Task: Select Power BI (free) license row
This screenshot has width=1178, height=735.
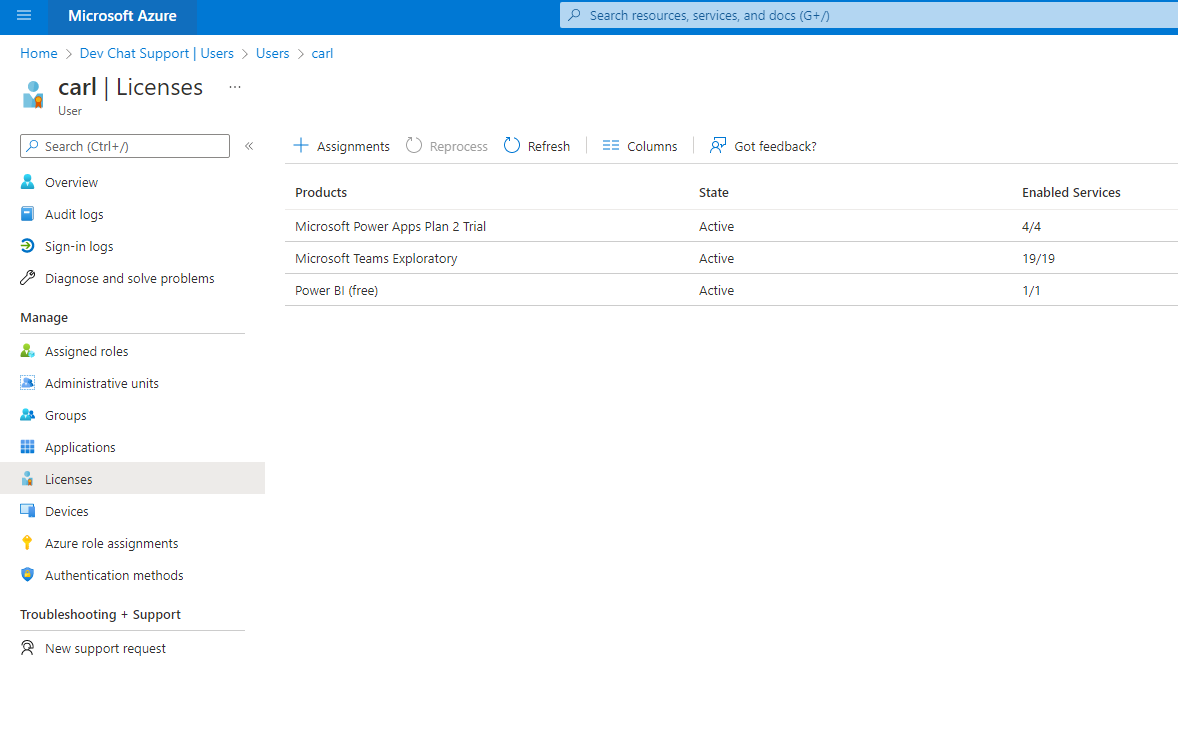Action: click(x=731, y=290)
